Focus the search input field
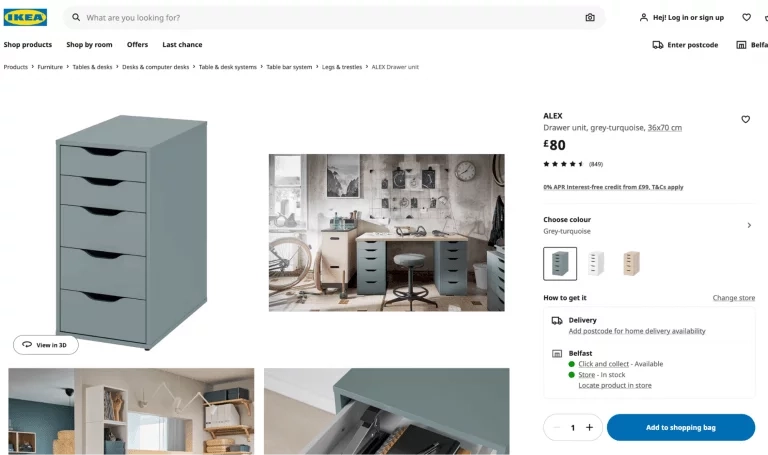This screenshot has width=768, height=455. (333, 18)
